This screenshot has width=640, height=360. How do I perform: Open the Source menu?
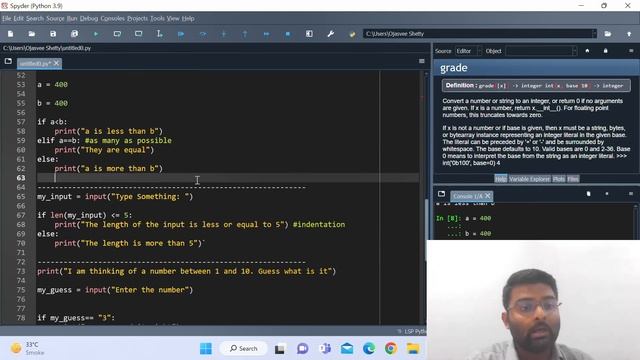coord(55,18)
